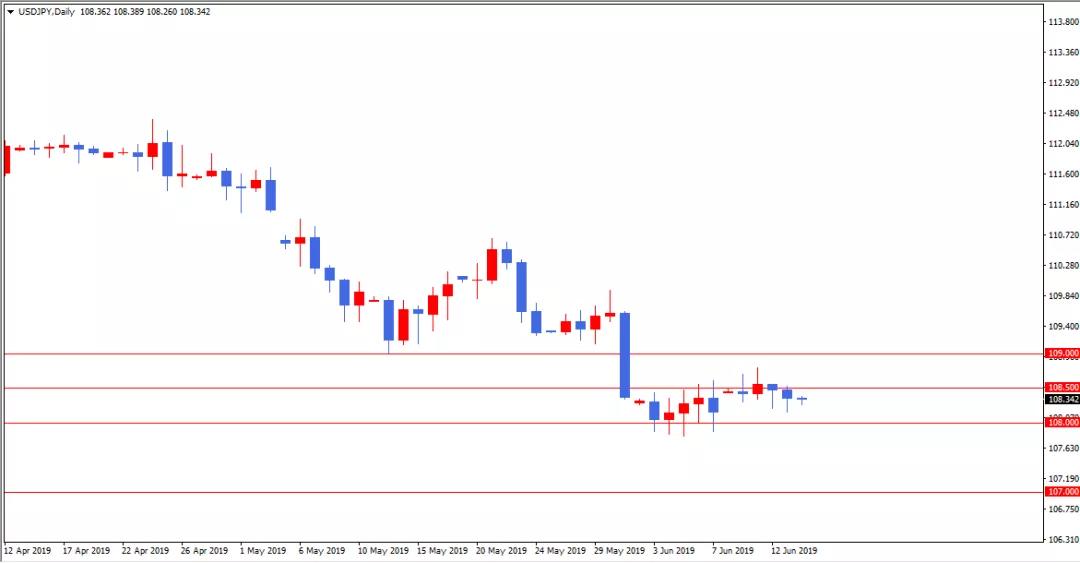The width and height of the screenshot is (1080, 563).
Task: Click the black 108.342 current price tag
Action: tap(1061, 400)
